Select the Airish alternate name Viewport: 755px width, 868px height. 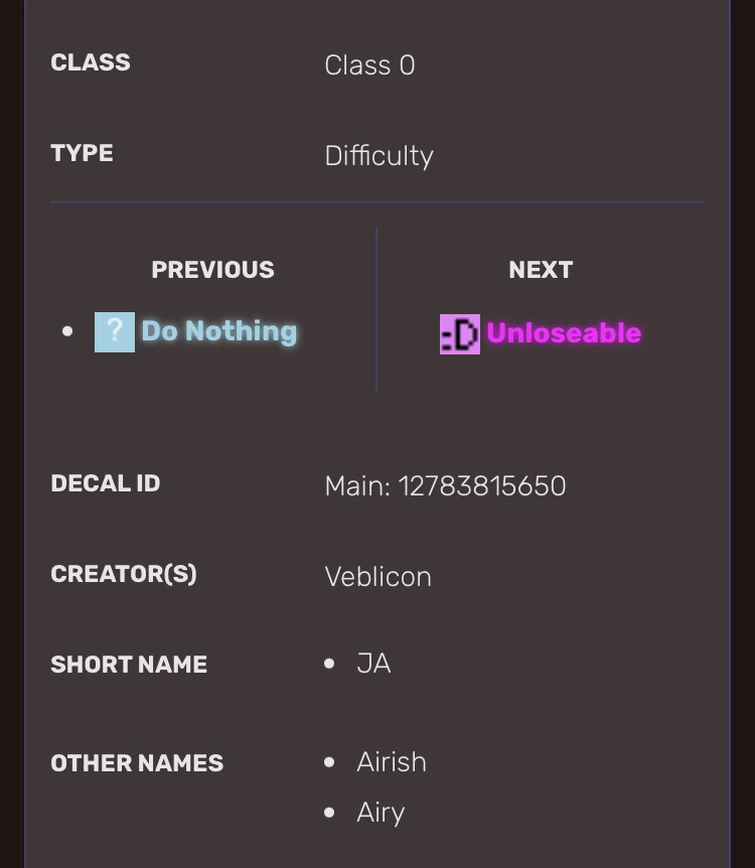[x=391, y=762]
